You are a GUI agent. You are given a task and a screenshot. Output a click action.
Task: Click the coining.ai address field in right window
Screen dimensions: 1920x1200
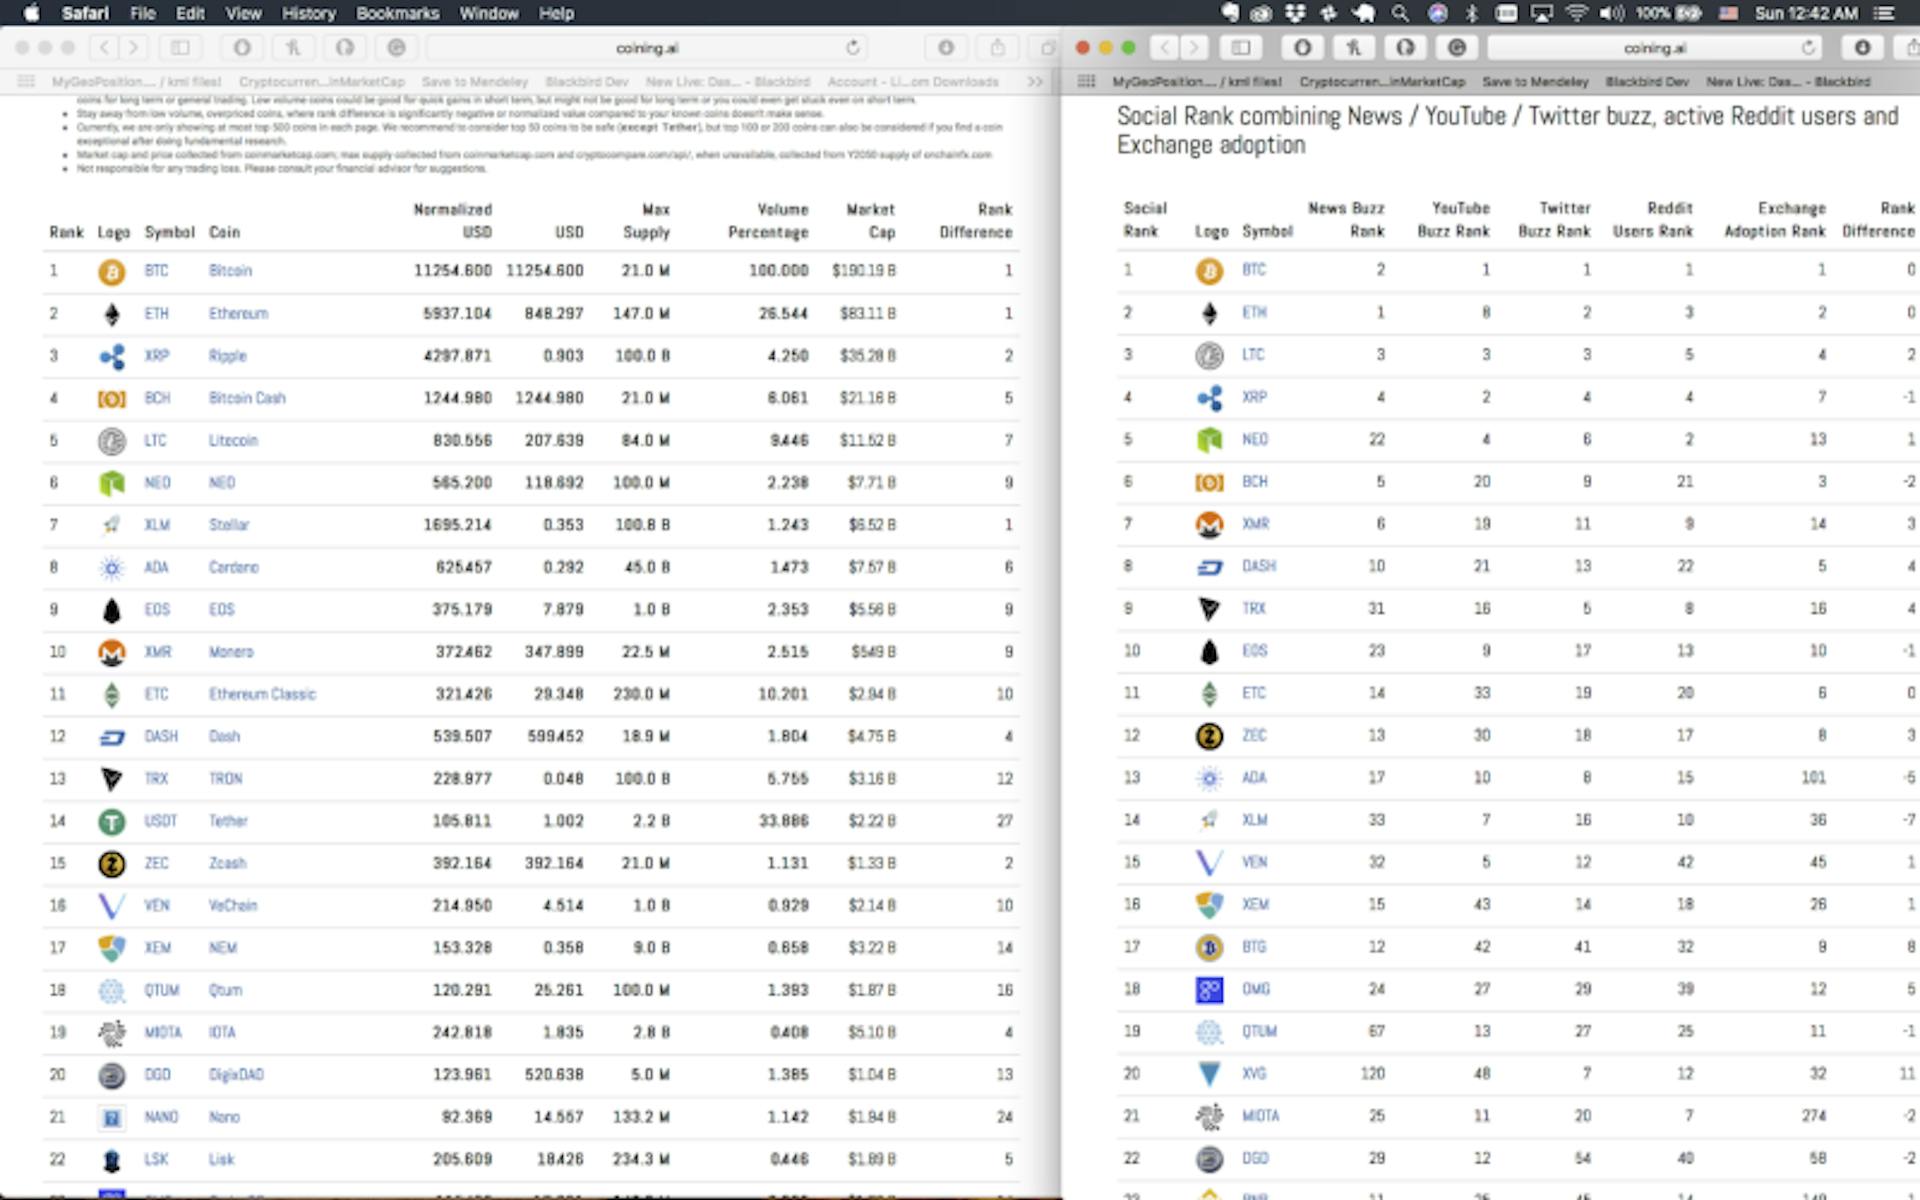tap(1654, 48)
